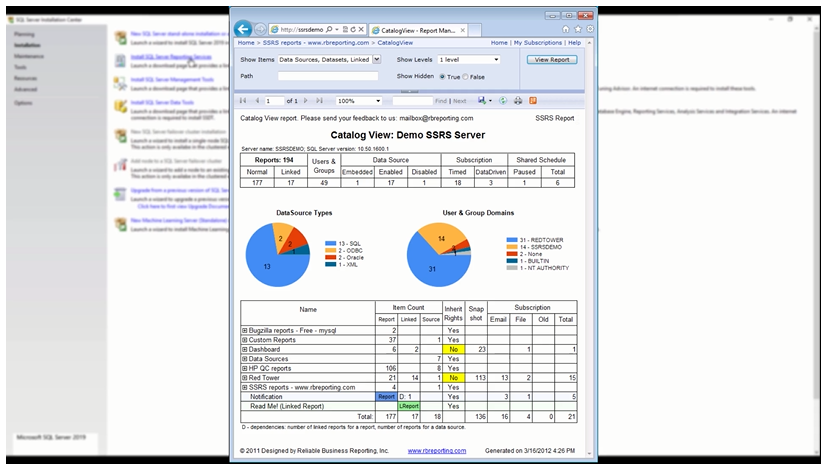Select True for Show Hidden
The width and height of the screenshot is (826, 469).
point(442,76)
